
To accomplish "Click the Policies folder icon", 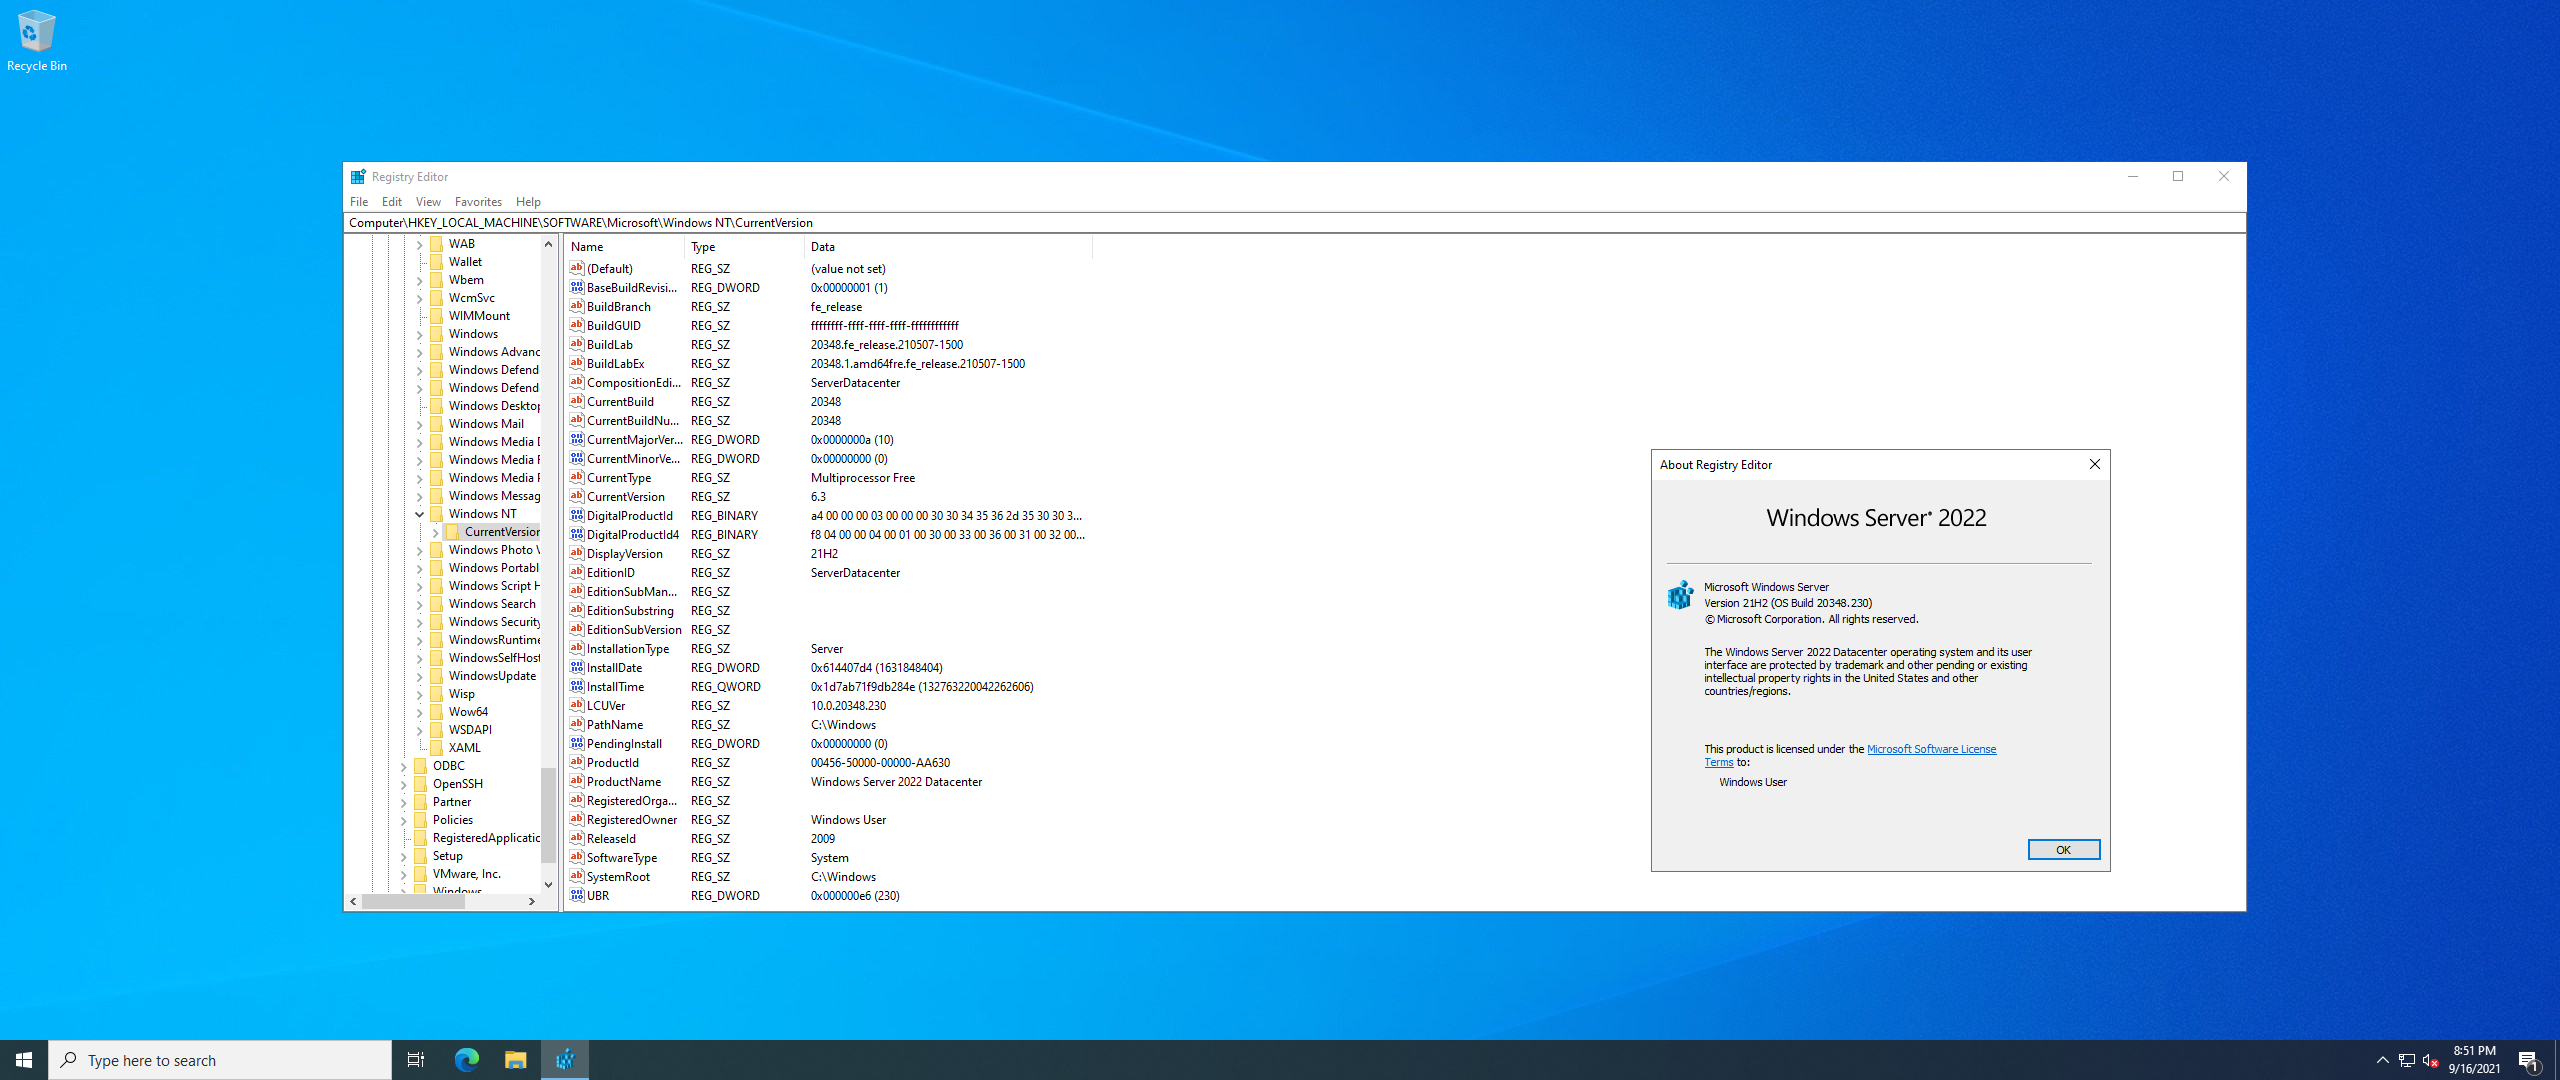I will click(x=420, y=819).
